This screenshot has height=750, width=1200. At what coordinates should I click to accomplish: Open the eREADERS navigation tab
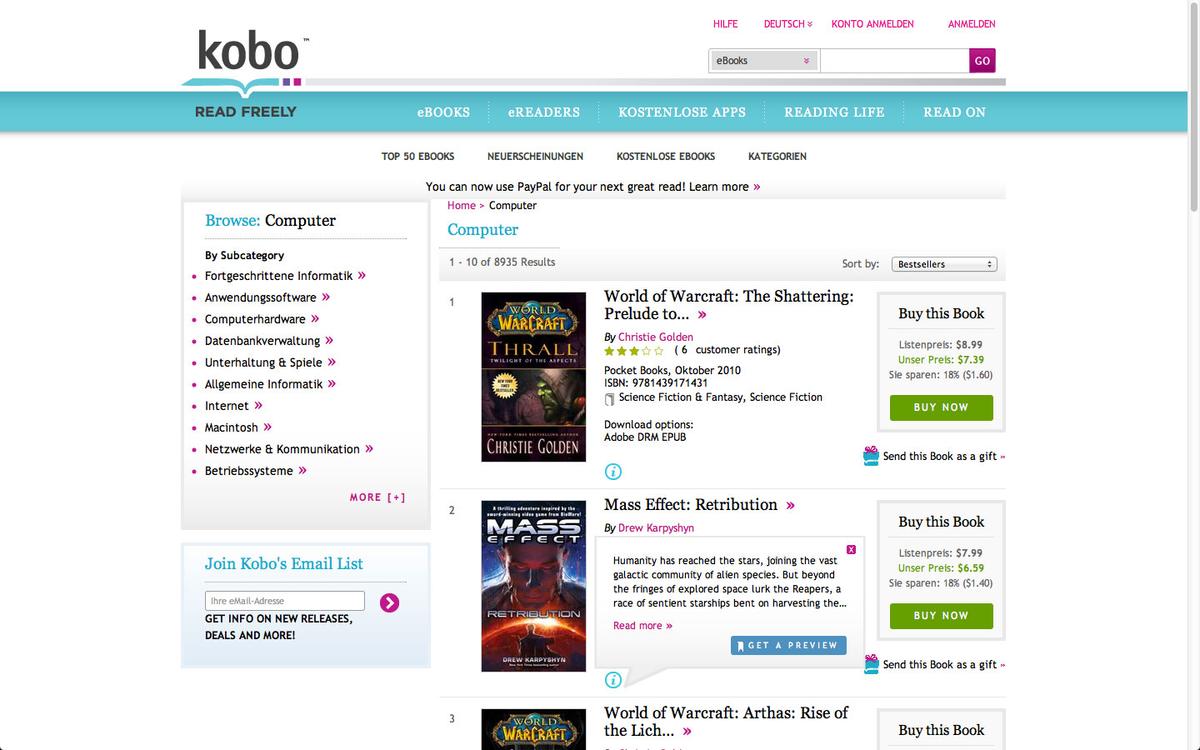[x=544, y=112]
